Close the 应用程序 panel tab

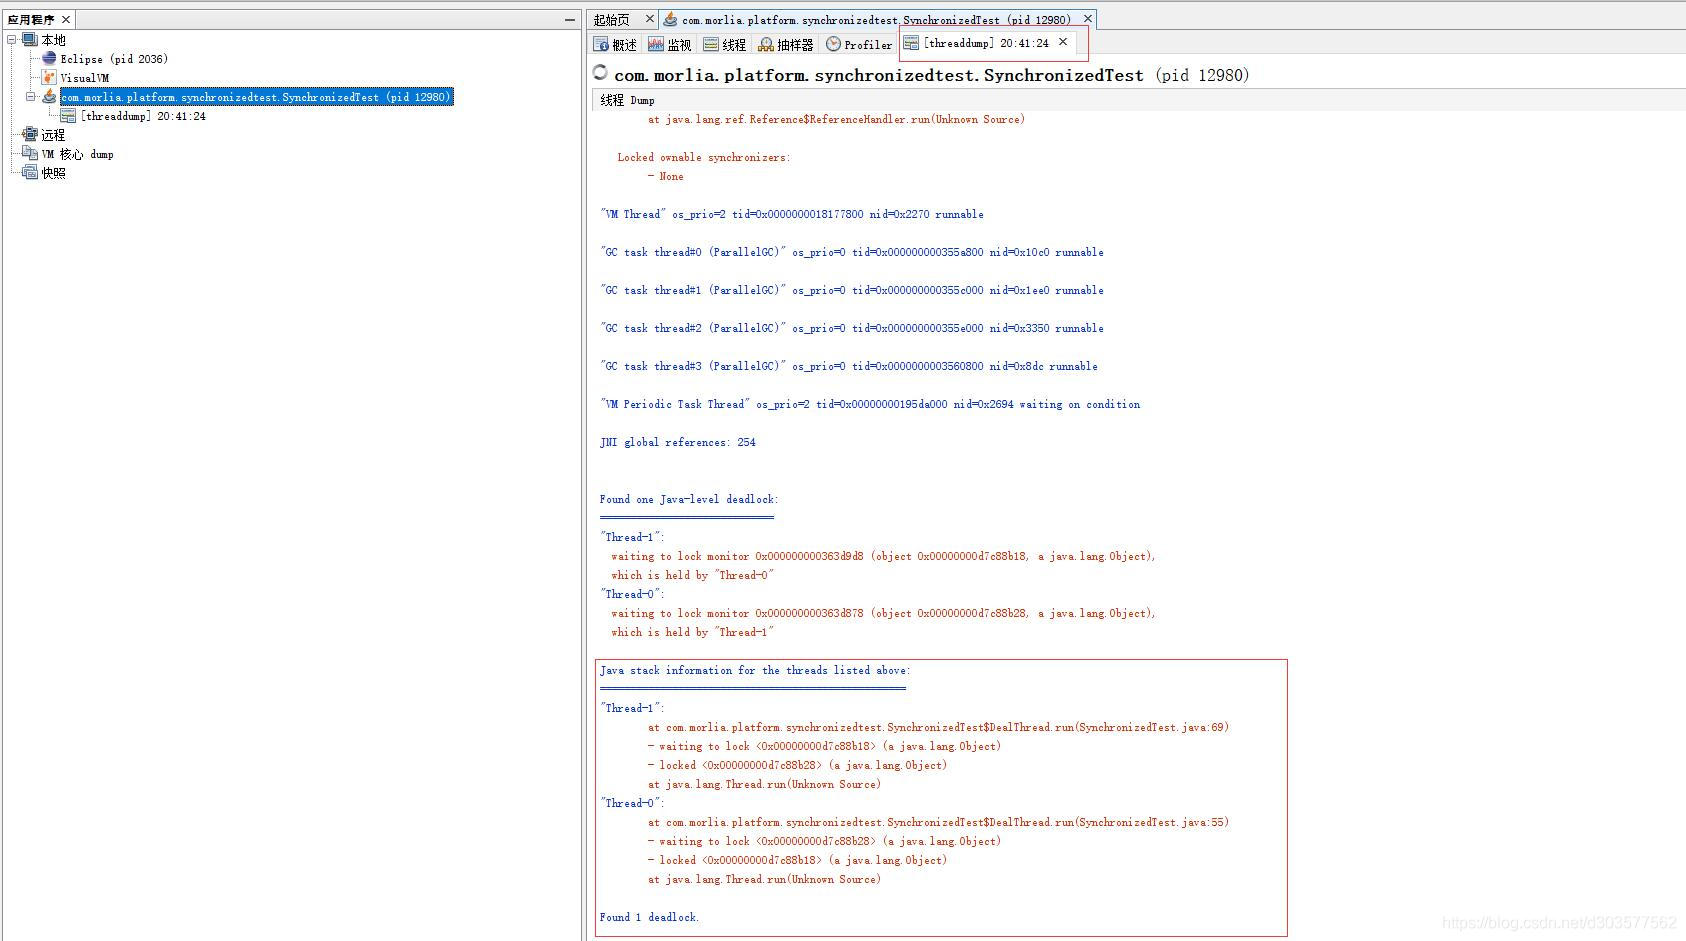point(66,20)
